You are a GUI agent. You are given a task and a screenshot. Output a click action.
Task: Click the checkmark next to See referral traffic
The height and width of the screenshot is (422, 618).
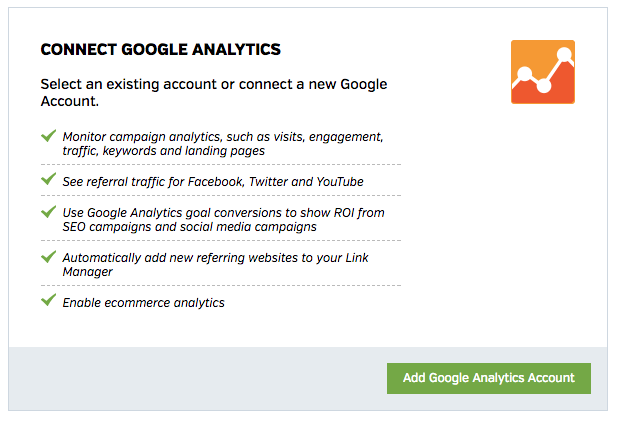[x=48, y=179]
